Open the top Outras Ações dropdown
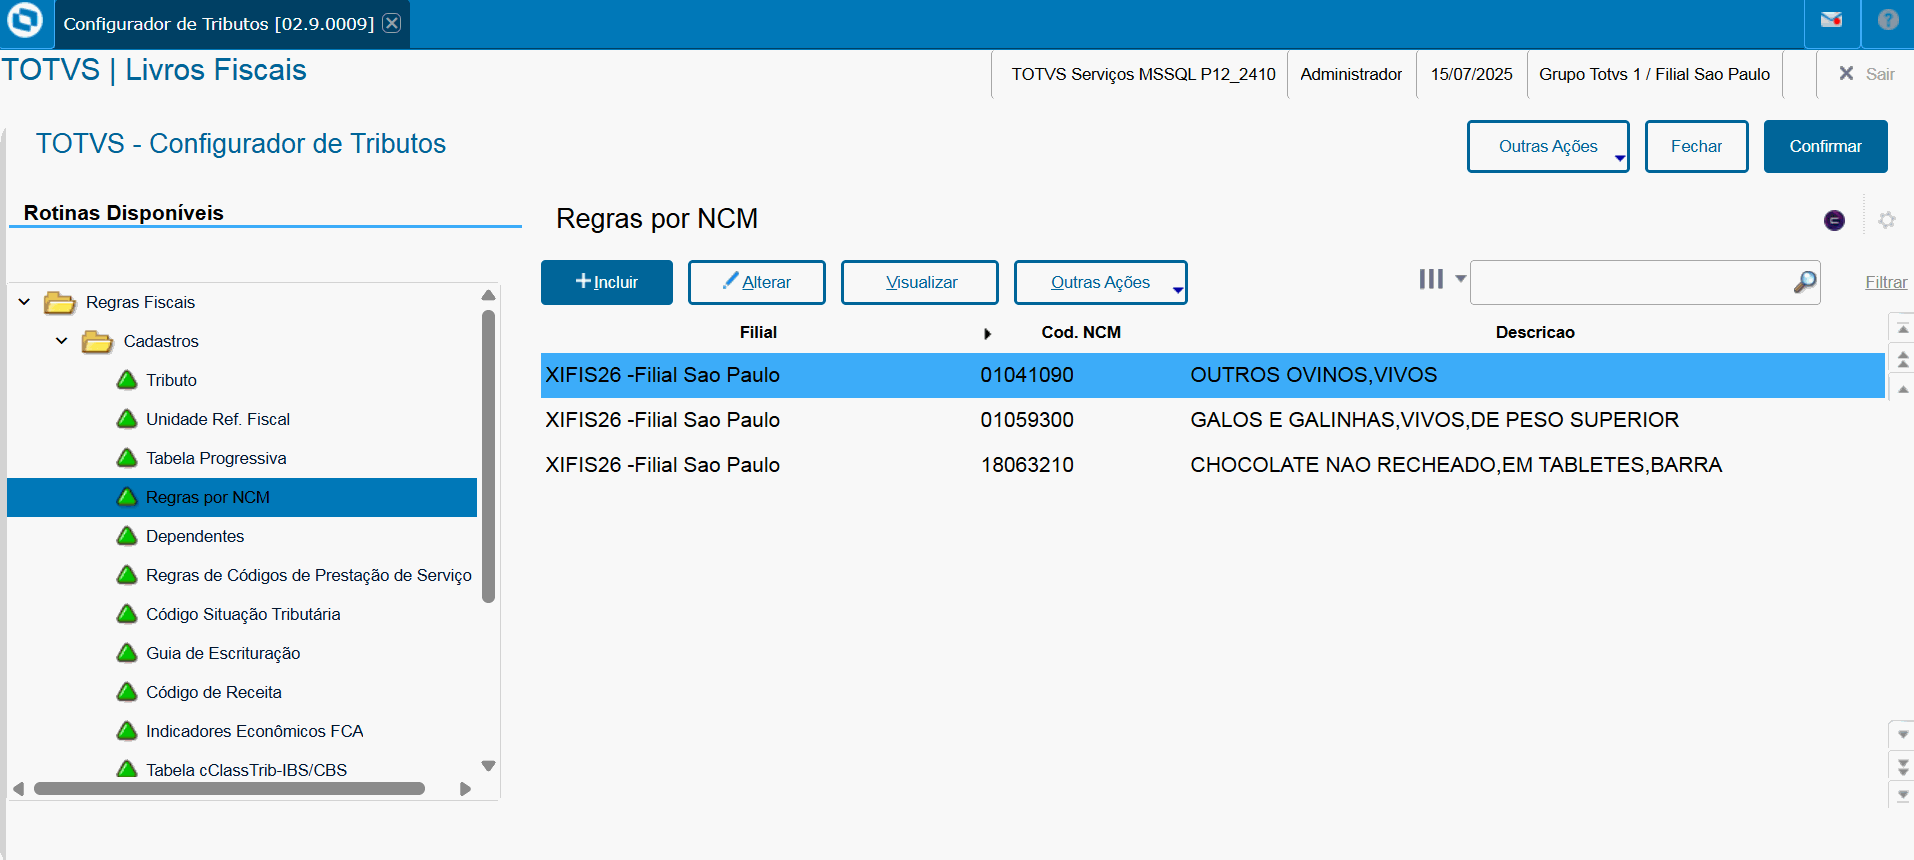Viewport: 1914px width, 860px height. [x=1548, y=146]
